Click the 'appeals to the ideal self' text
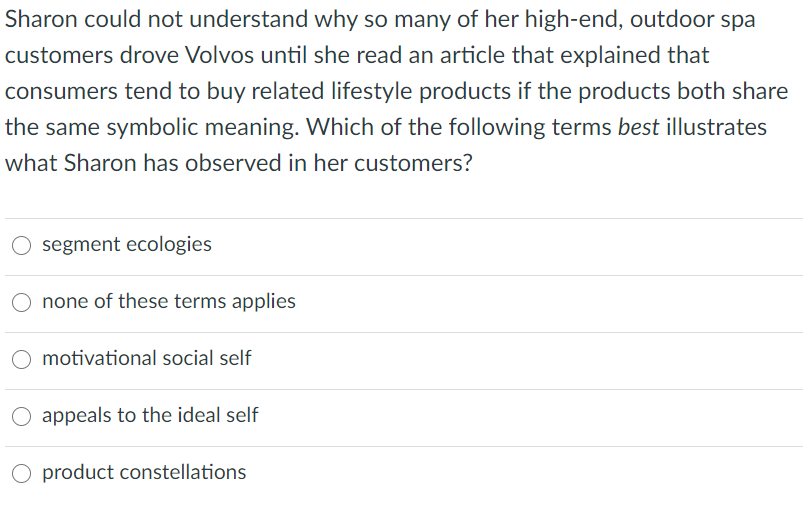The image size is (803, 508). (150, 415)
